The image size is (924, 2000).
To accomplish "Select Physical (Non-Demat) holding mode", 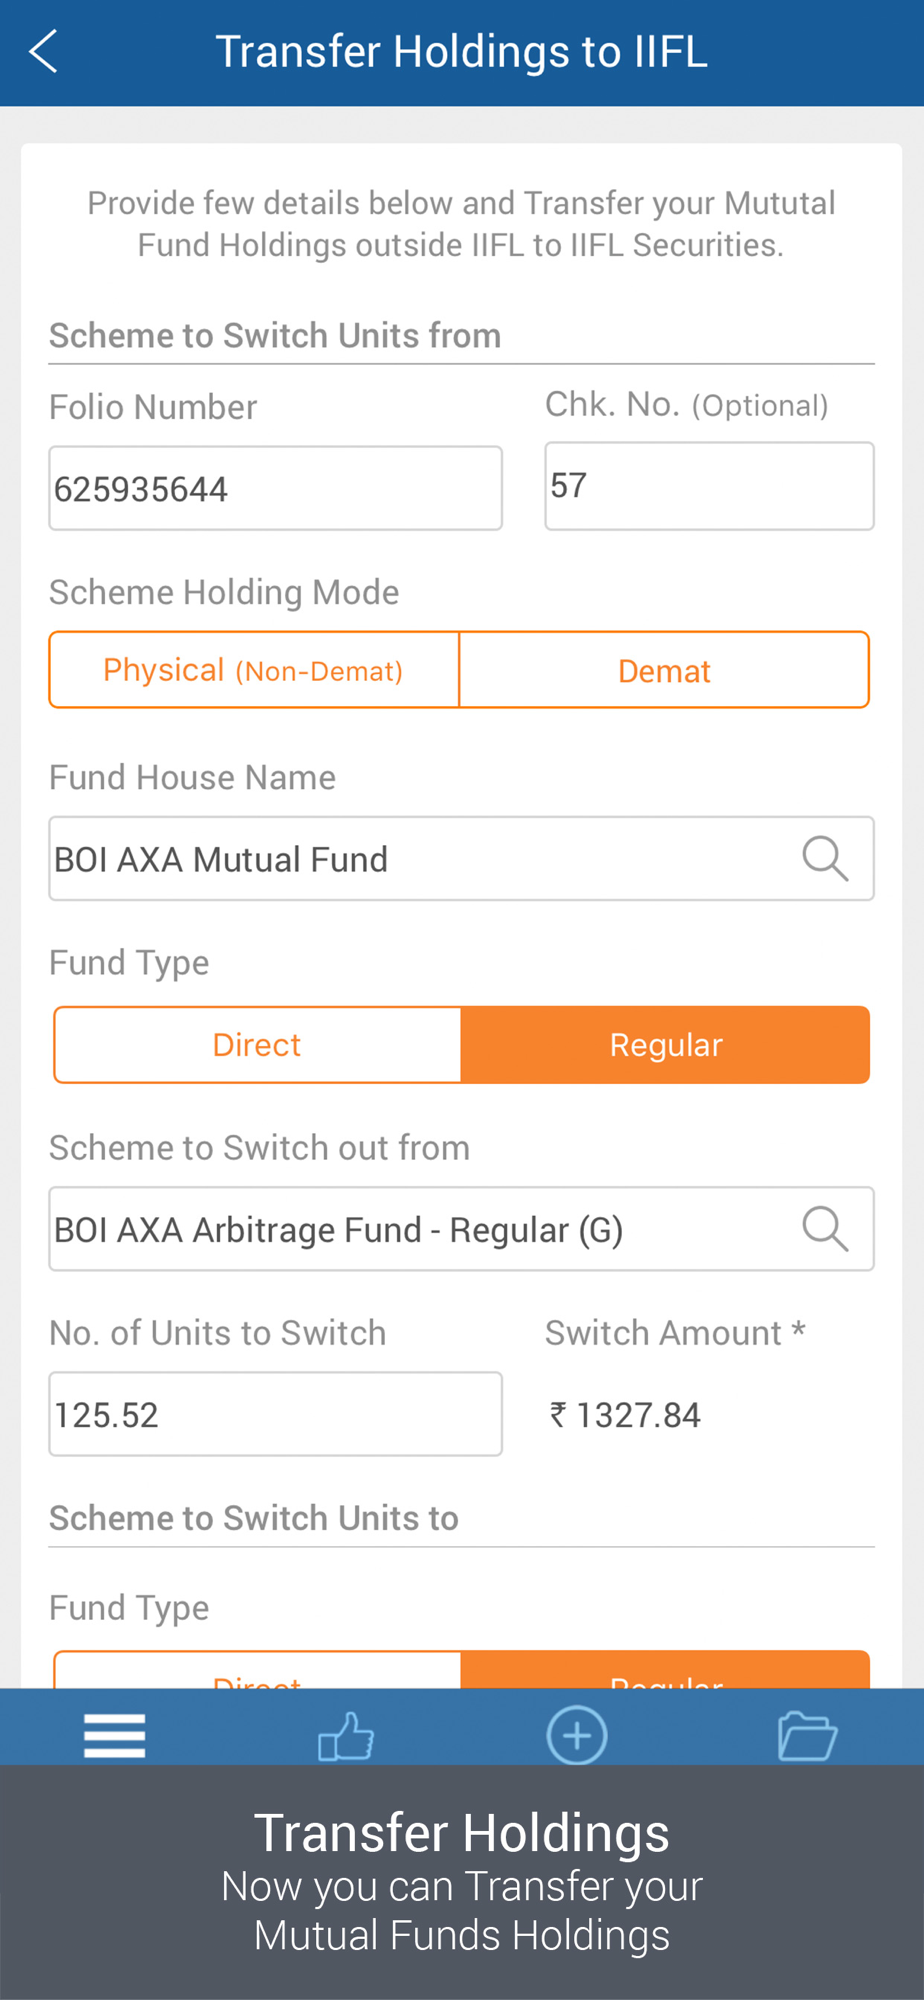I will click(254, 670).
